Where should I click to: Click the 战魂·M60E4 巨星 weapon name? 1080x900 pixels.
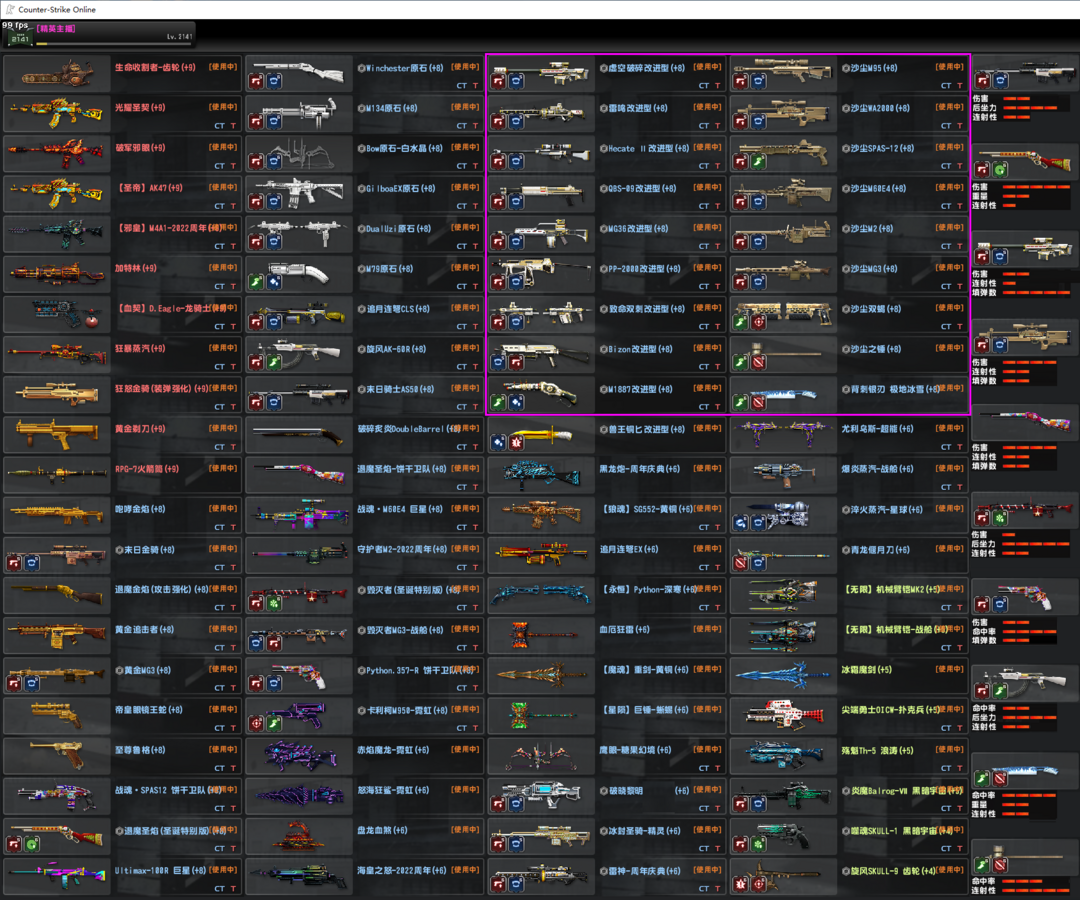click(x=400, y=510)
